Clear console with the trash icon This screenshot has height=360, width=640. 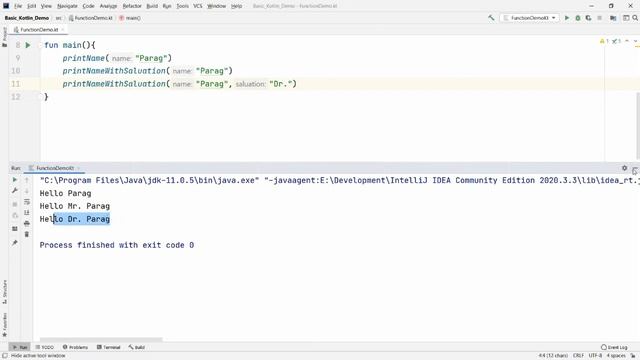(27, 234)
